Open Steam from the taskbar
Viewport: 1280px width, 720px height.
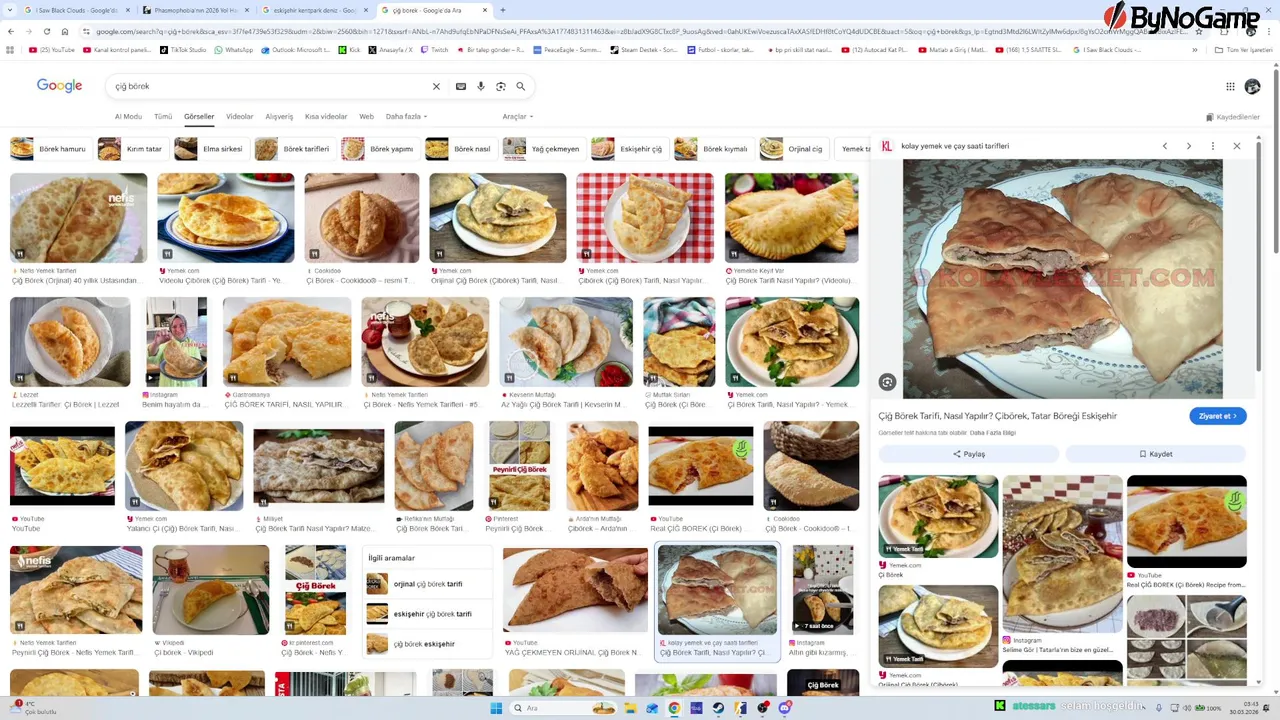(x=718, y=708)
